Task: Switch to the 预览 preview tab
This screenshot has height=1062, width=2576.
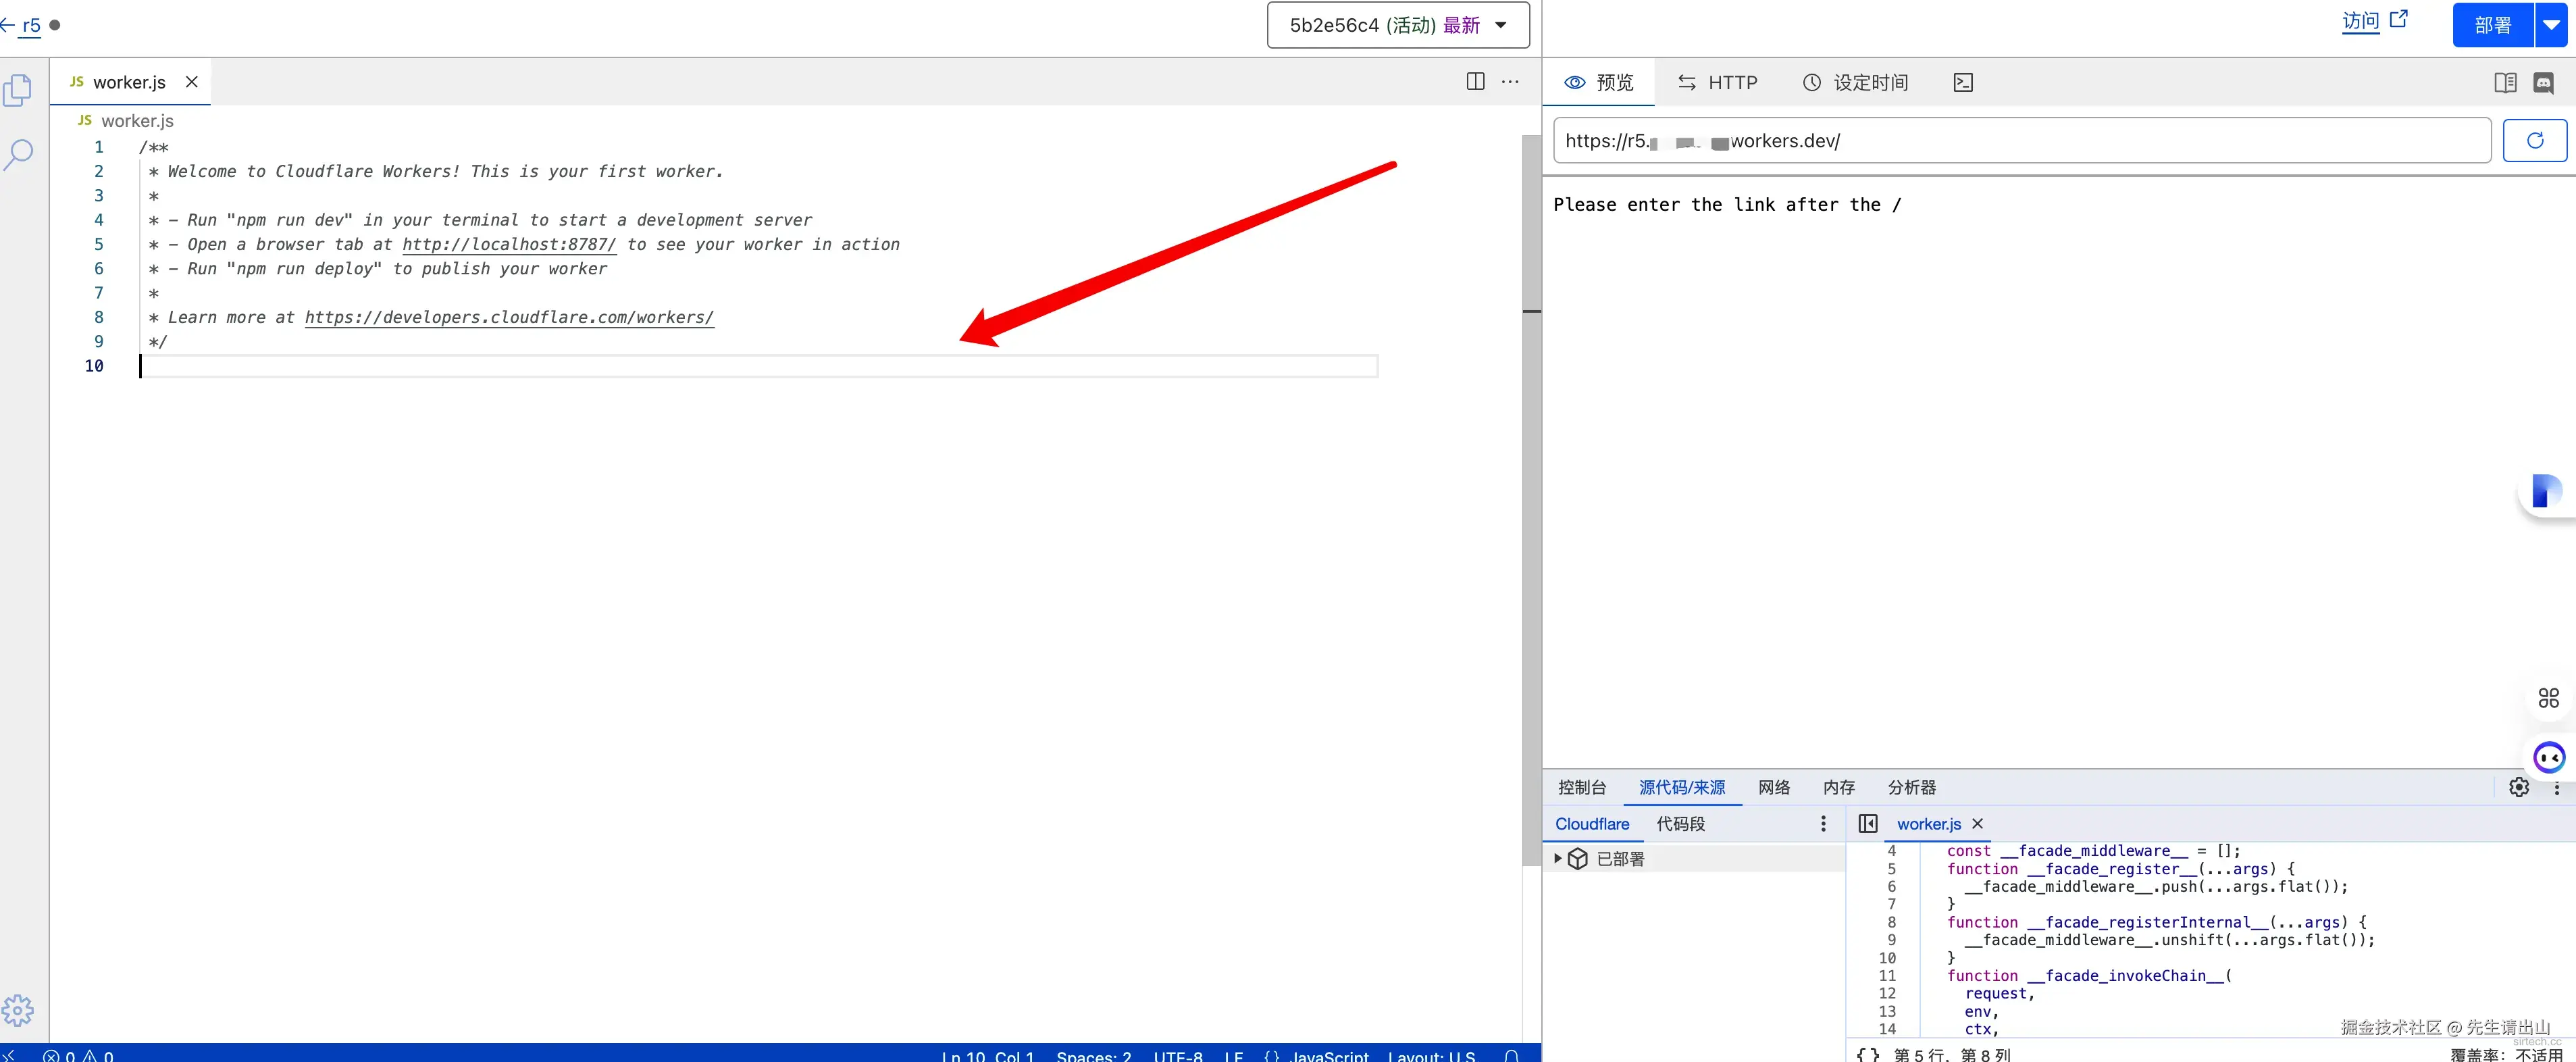Action: point(1599,82)
